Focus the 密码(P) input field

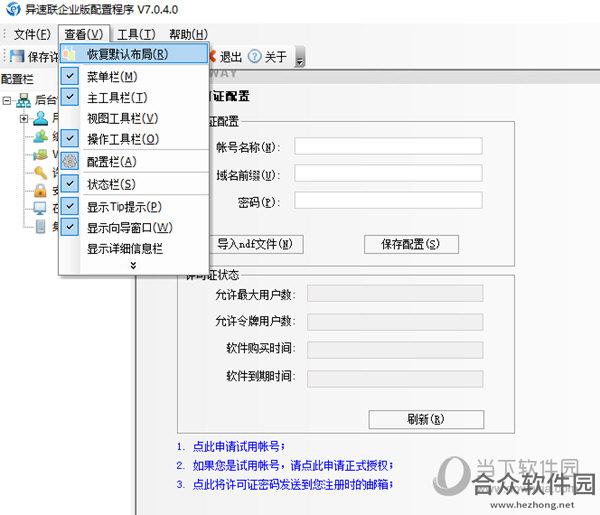(388, 200)
